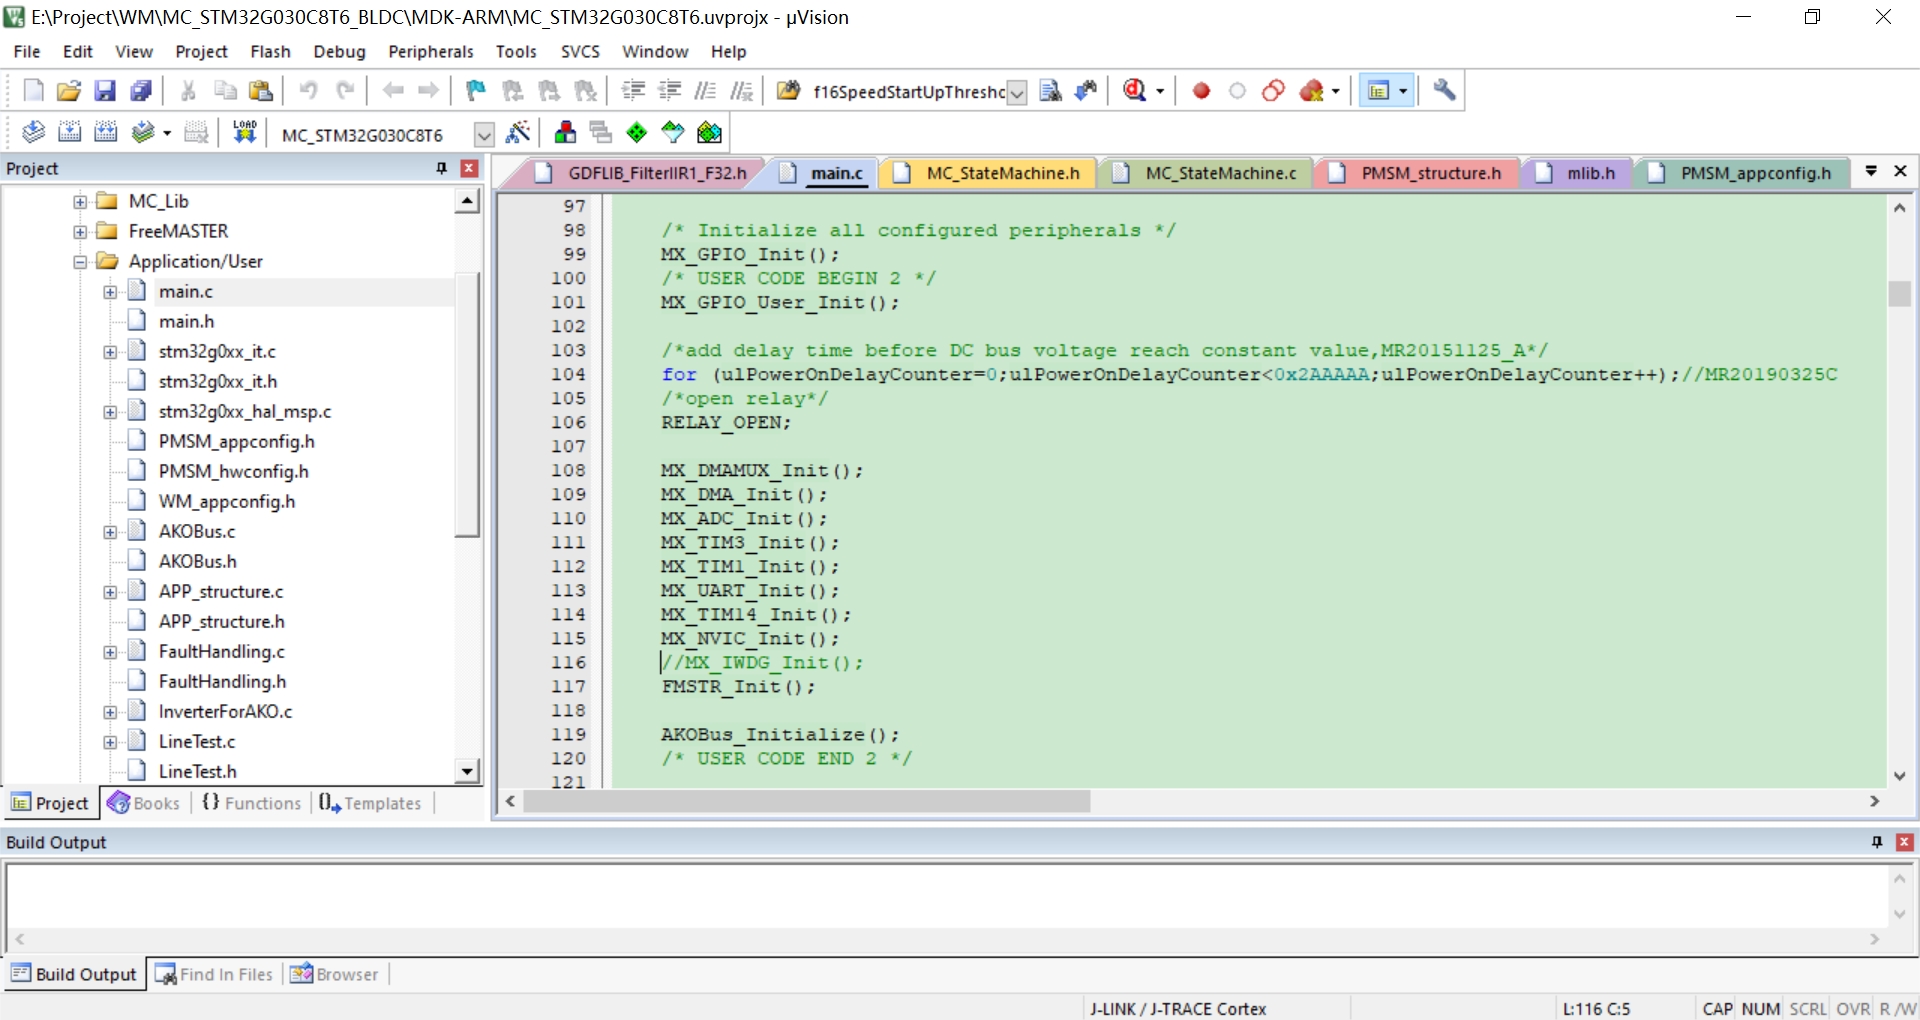Open the Debug menu

click(x=339, y=51)
